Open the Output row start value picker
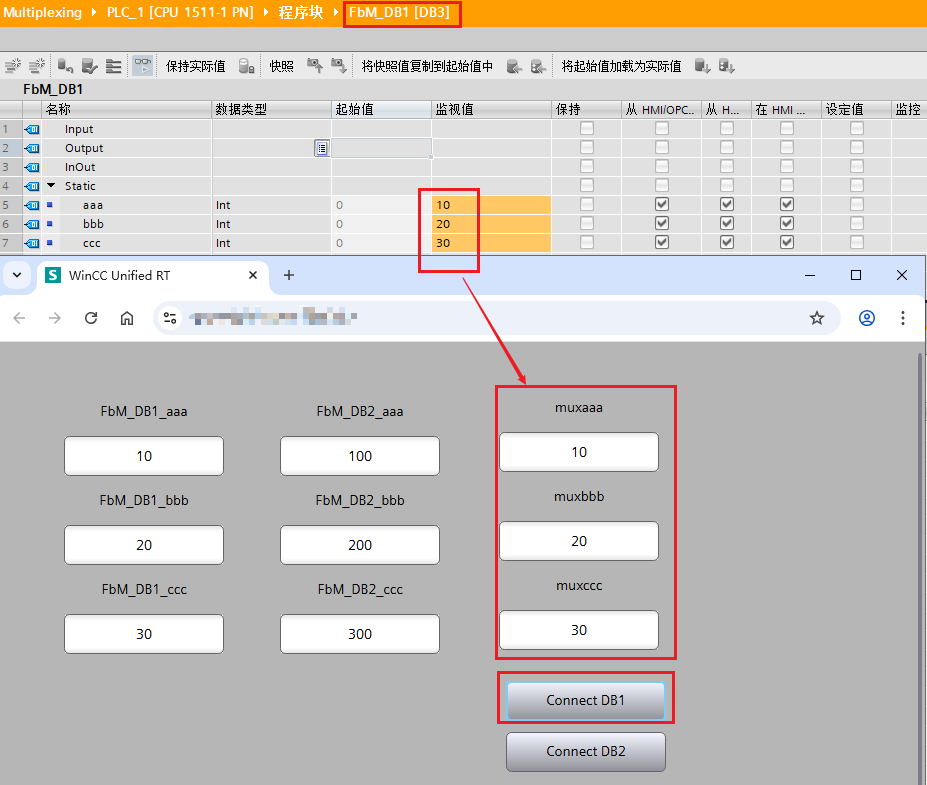The width and height of the screenshot is (927, 785). click(321, 148)
